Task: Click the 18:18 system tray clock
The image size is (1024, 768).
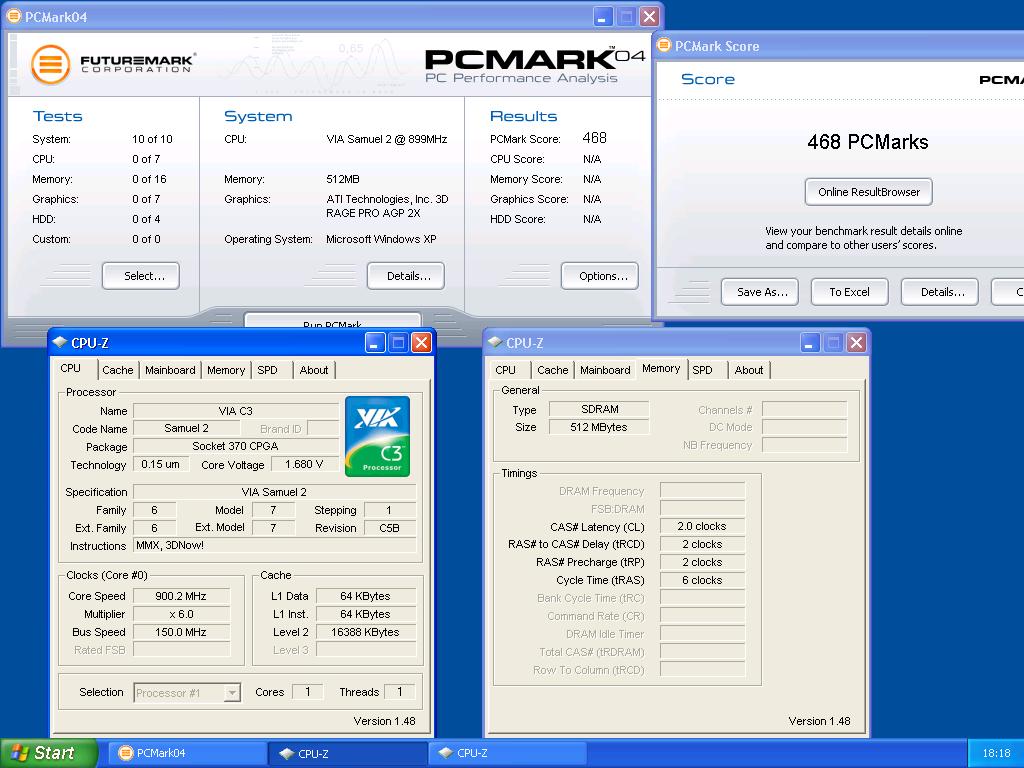Action: 996,753
